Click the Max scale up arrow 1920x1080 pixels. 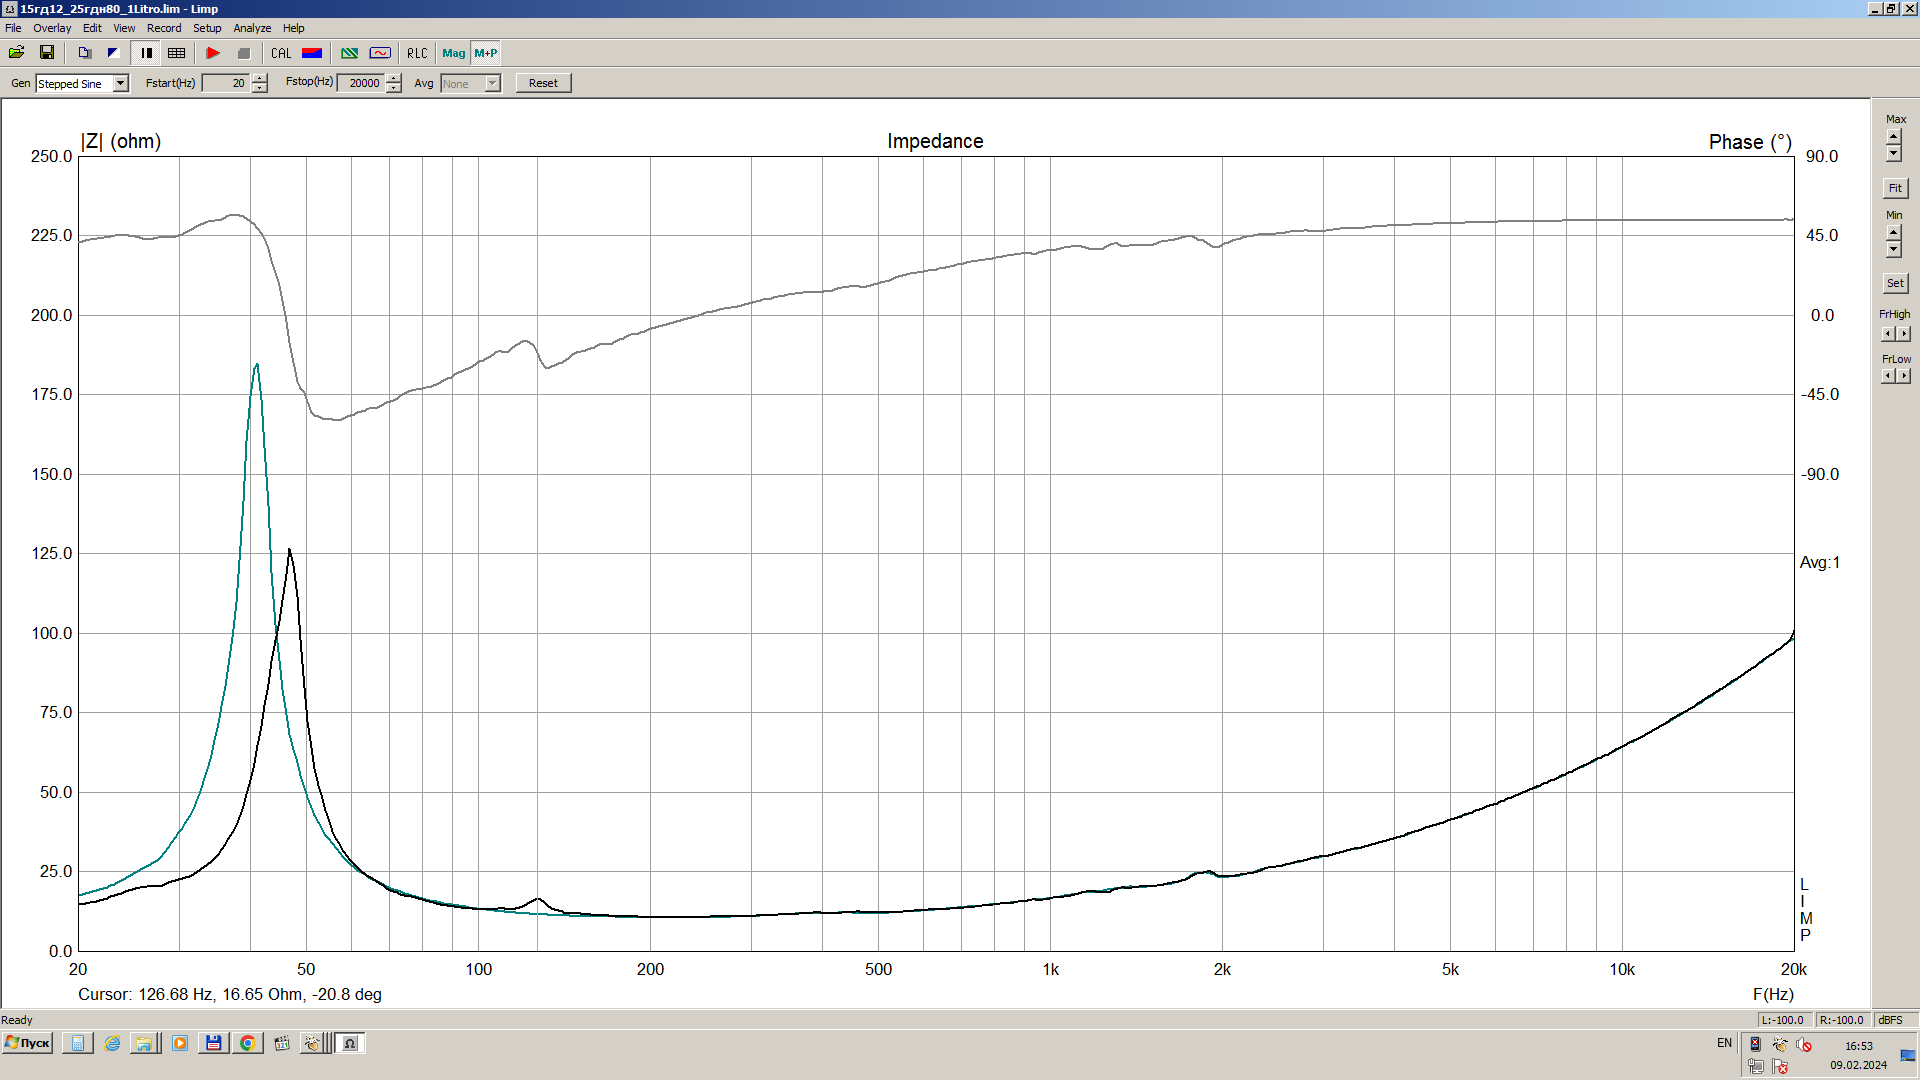click(1893, 137)
